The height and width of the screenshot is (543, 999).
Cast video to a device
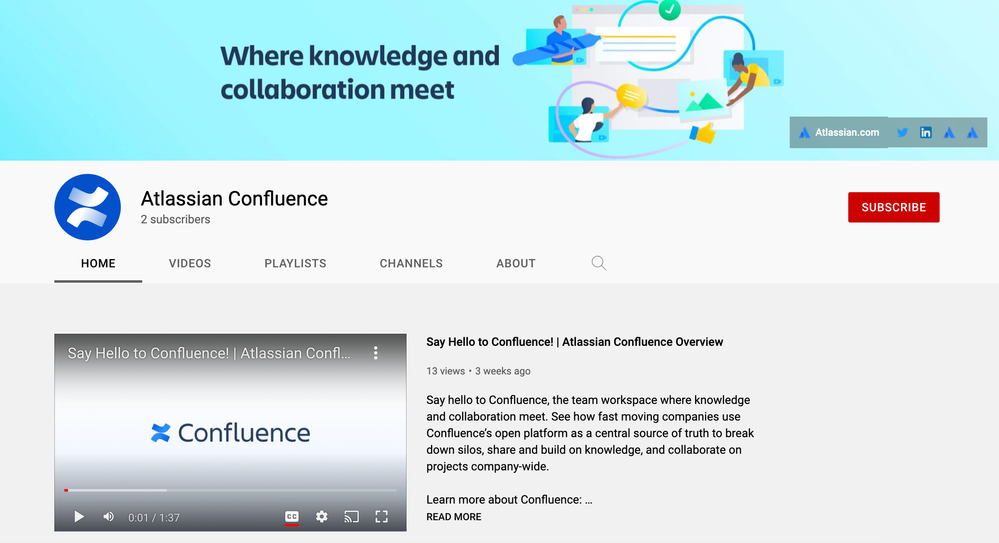point(352,517)
